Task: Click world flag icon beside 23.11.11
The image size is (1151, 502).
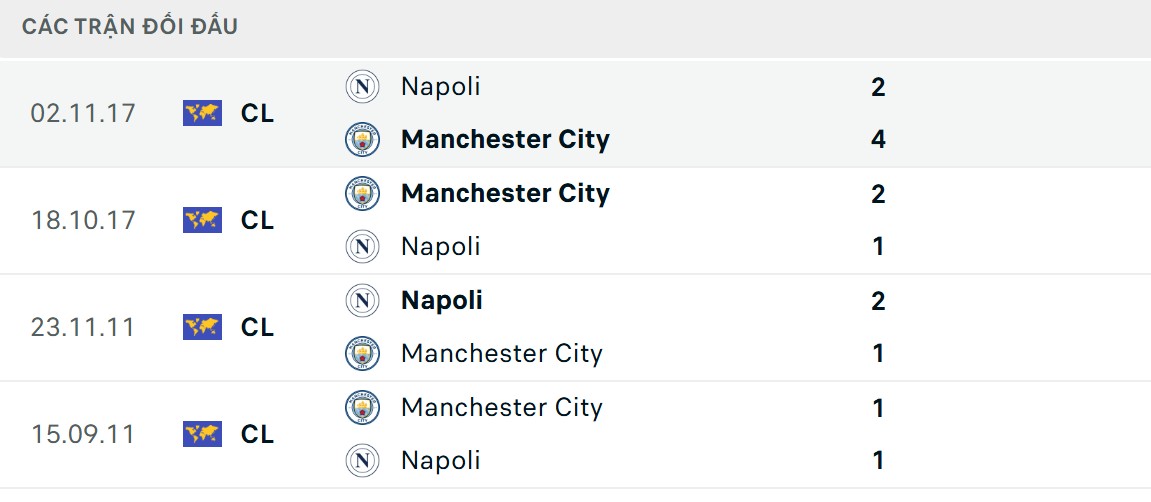Action: 202,327
